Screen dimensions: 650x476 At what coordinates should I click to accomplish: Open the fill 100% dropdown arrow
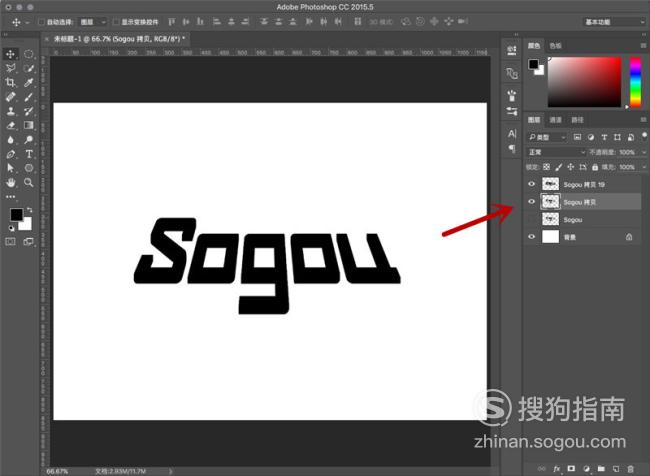pos(643,167)
